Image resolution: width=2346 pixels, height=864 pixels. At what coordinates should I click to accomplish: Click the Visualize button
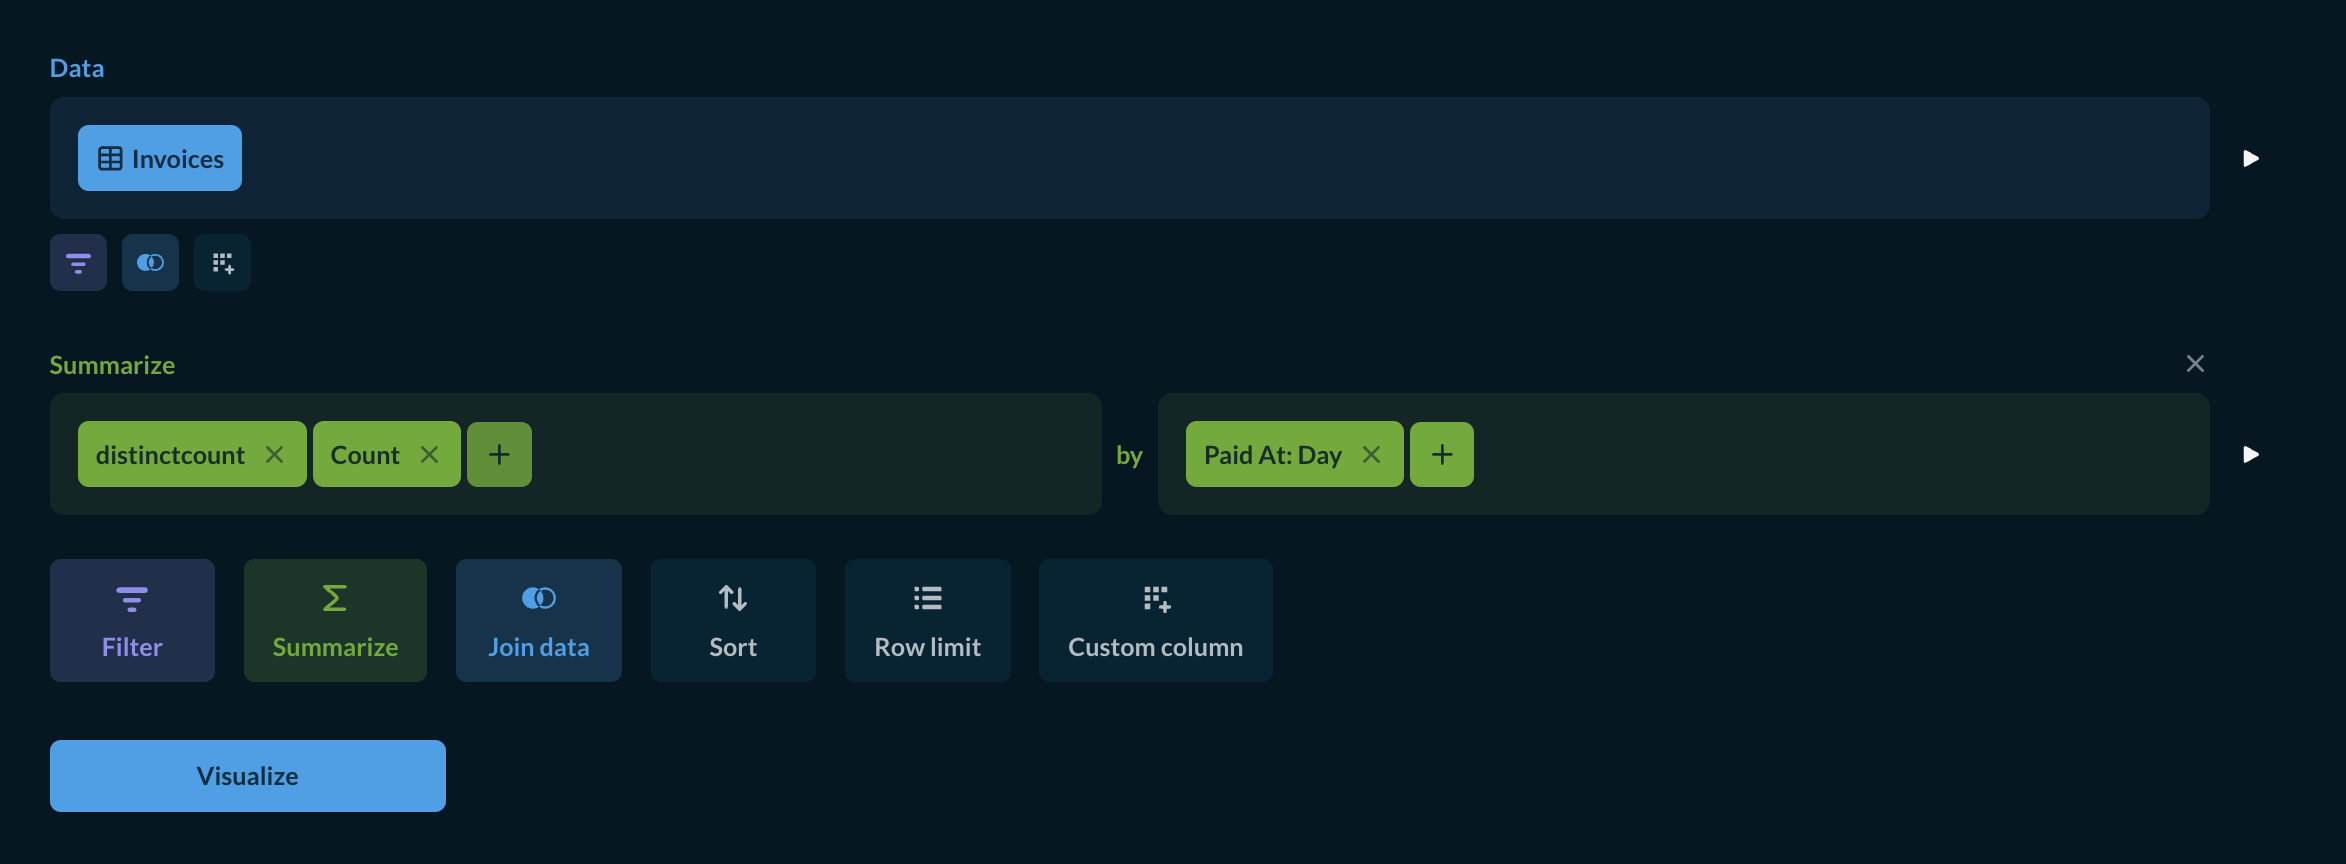click(247, 776)
